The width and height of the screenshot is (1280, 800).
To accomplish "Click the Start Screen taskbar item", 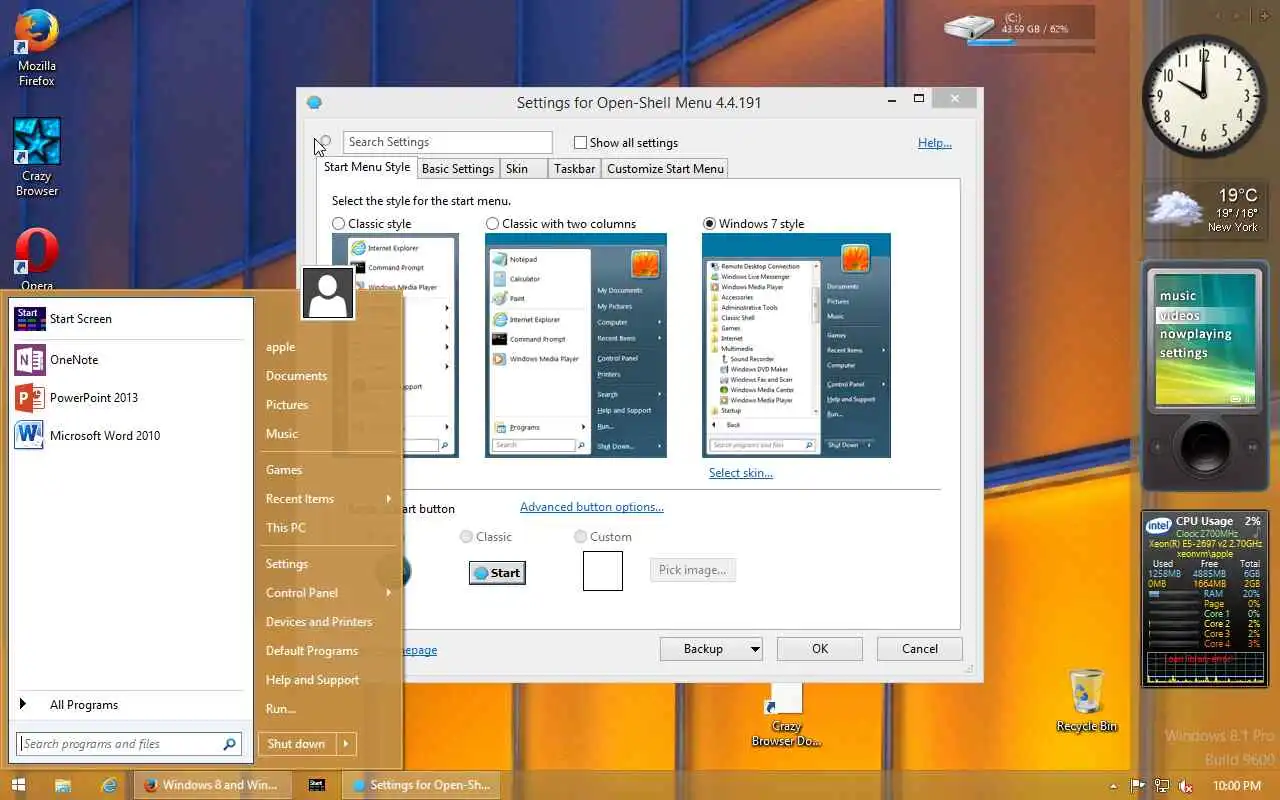I will coord(316,785).
